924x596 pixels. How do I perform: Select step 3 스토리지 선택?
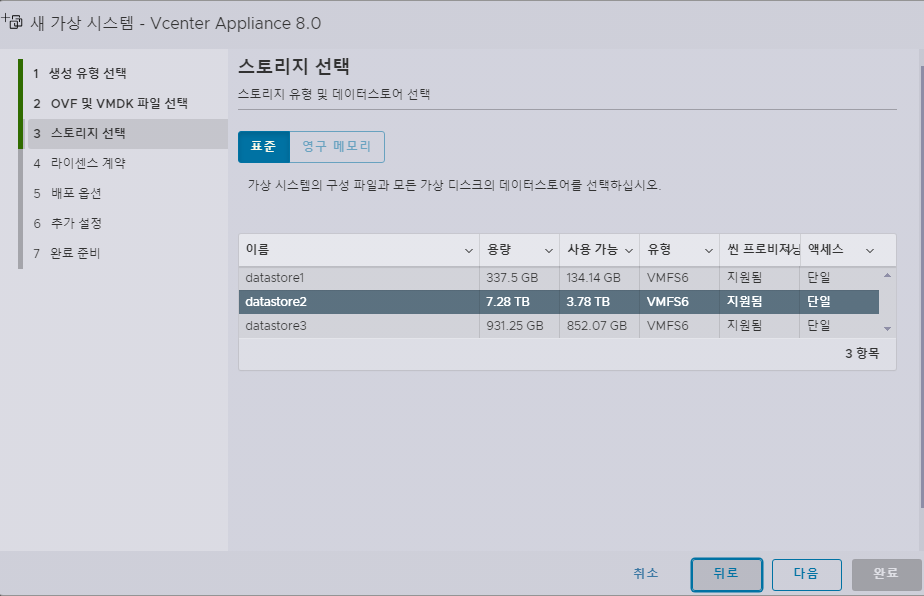128,133
